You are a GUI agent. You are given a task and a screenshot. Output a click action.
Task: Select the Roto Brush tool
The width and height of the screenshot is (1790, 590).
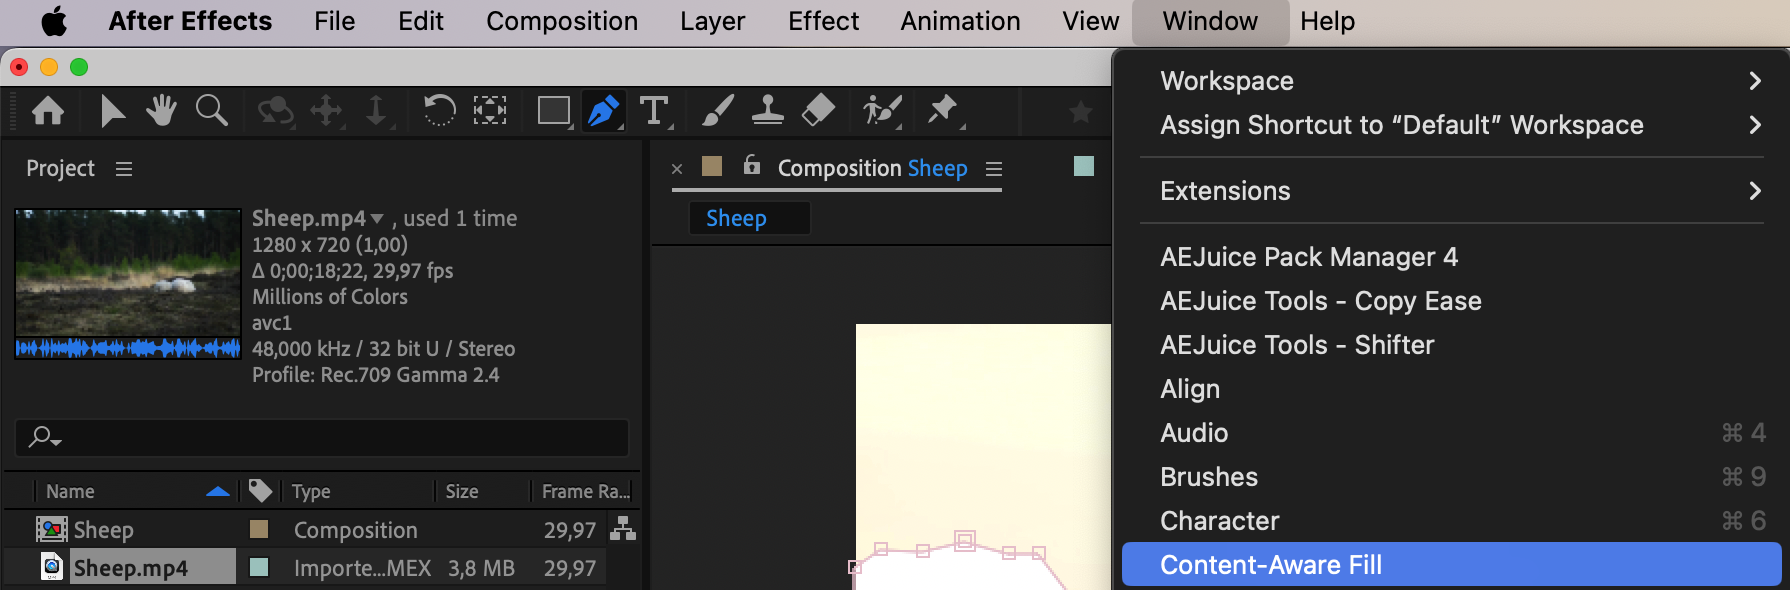tap(882, 110)
